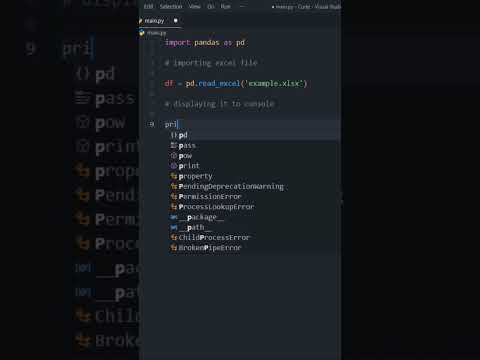Click the unsaved dot on main.py tab

coord(176,21)
